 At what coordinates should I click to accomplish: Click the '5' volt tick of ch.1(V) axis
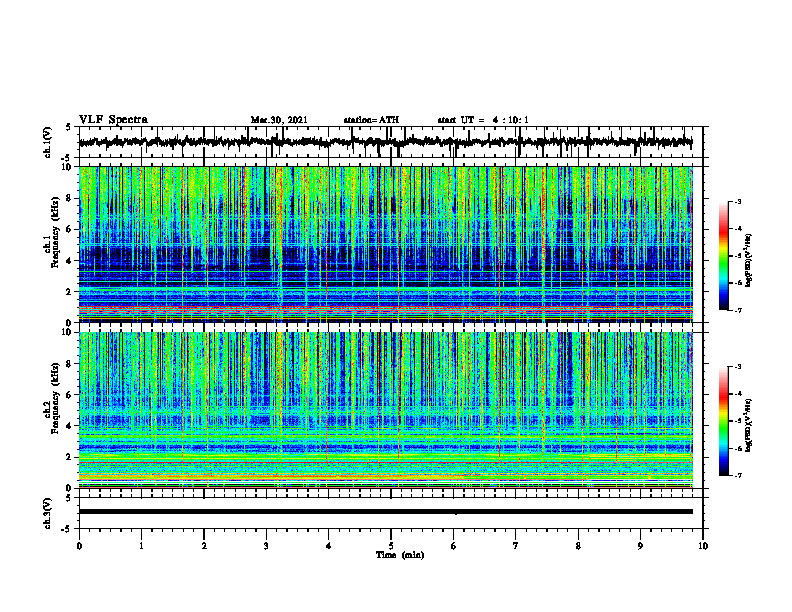[68, 128]
